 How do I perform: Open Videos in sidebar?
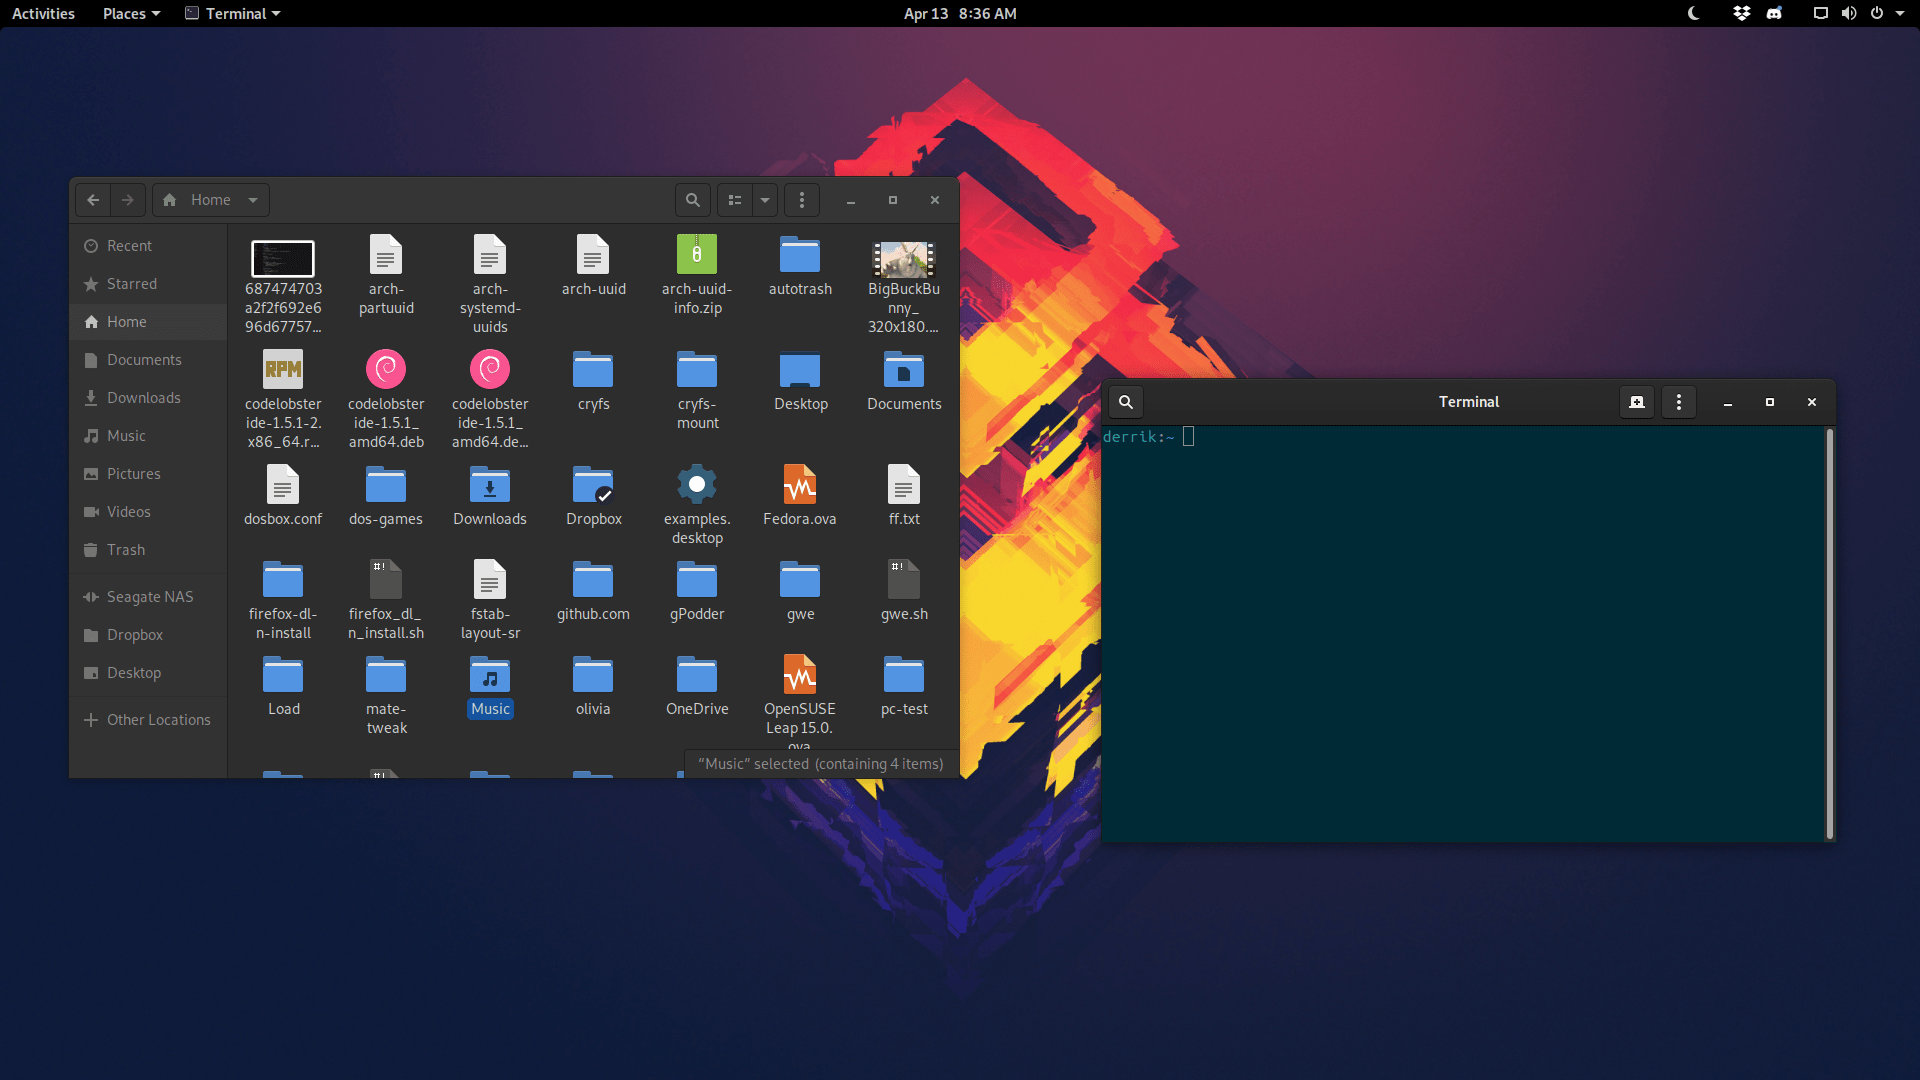[148, 512]
